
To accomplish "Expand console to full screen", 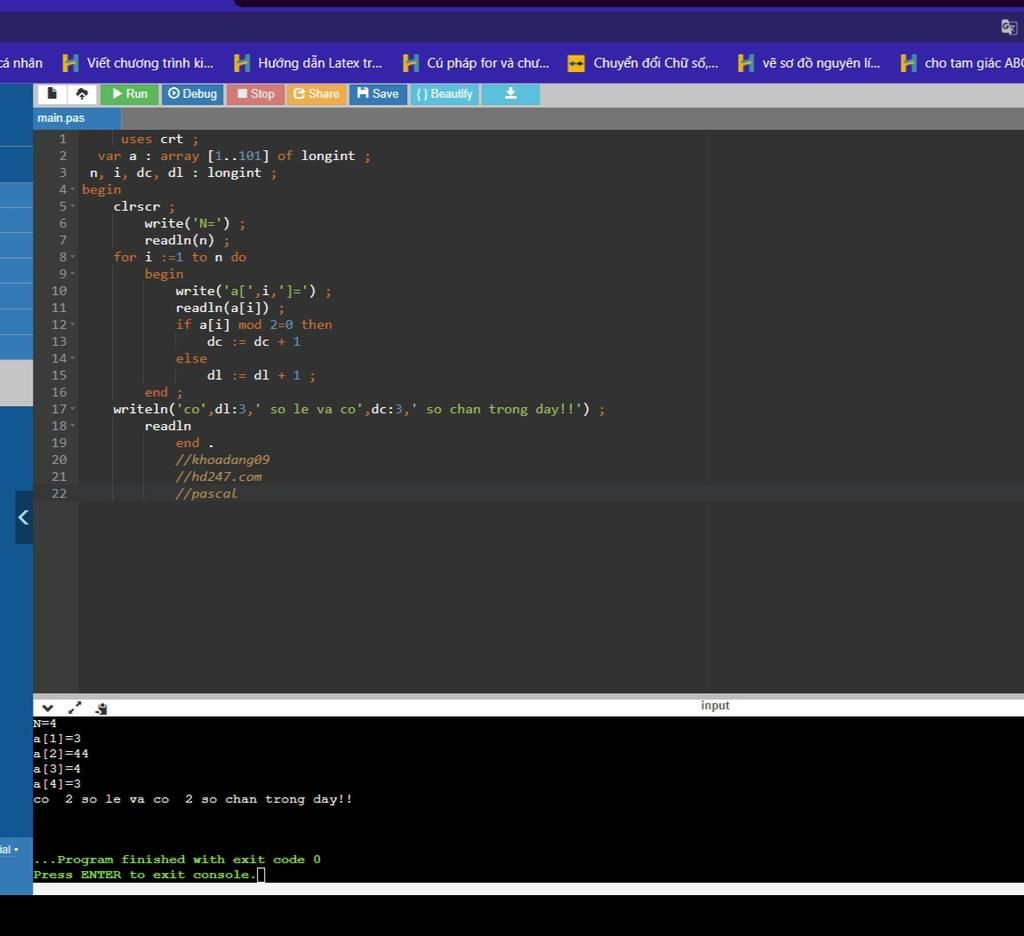I will [74, 708].
